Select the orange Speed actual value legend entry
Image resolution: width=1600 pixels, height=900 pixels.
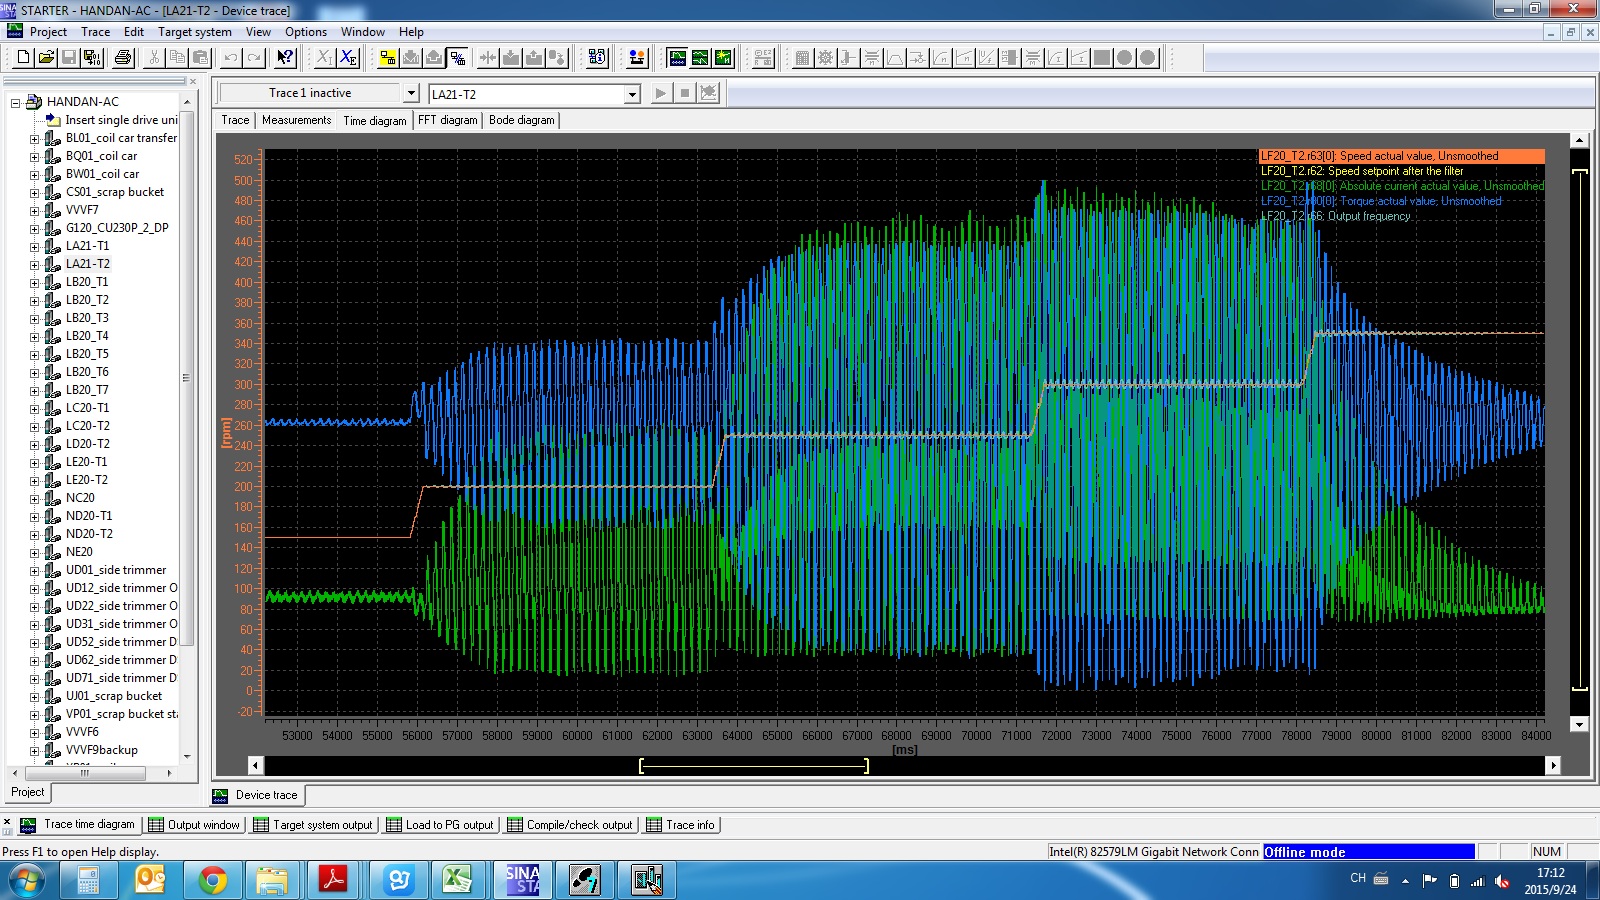pos(1400,156)
